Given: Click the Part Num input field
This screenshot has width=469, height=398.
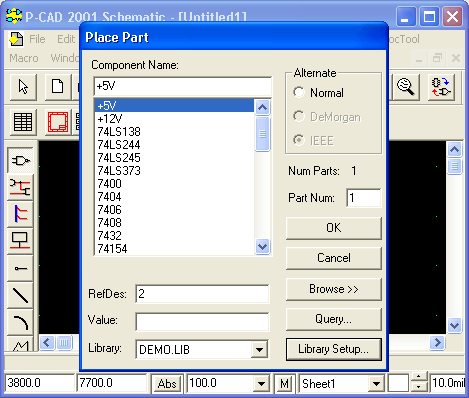Looking at the screenshot, I should click(364, 198).
